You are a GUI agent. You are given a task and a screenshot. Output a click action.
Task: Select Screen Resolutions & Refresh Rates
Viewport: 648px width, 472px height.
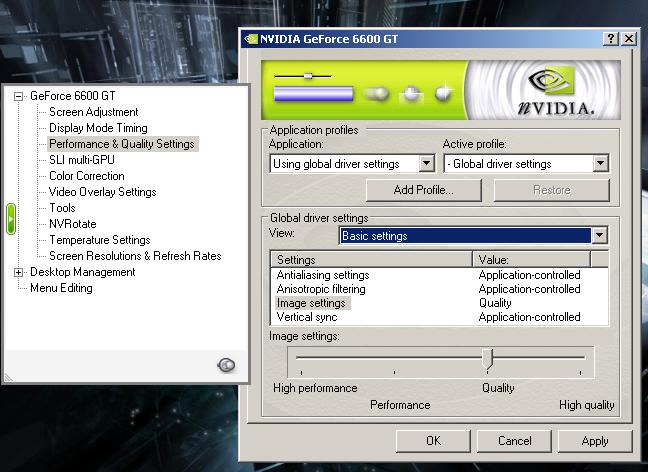pyautogui.click(x=135, y=256)
